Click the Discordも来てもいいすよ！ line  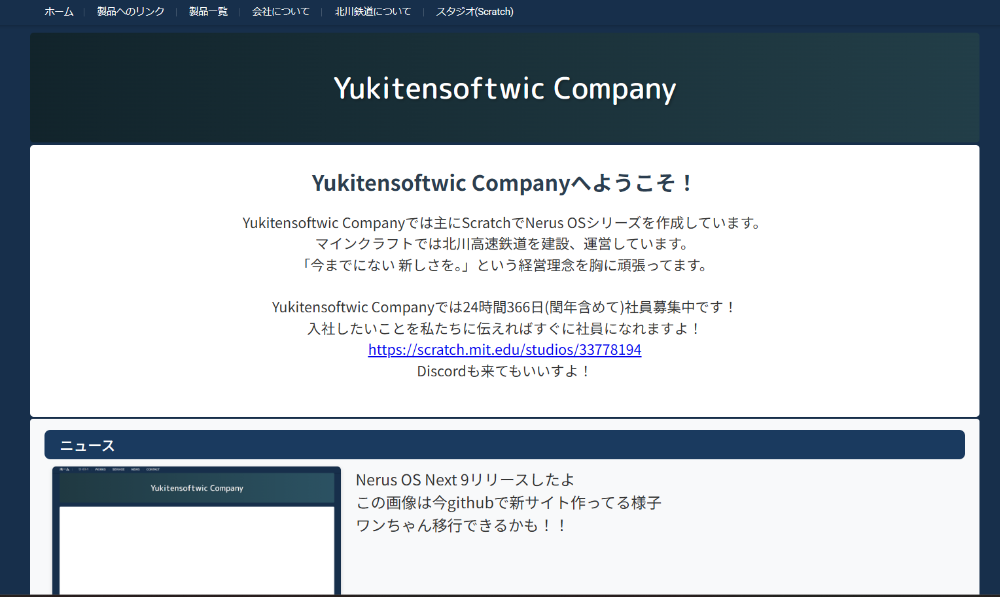(504, 371)
